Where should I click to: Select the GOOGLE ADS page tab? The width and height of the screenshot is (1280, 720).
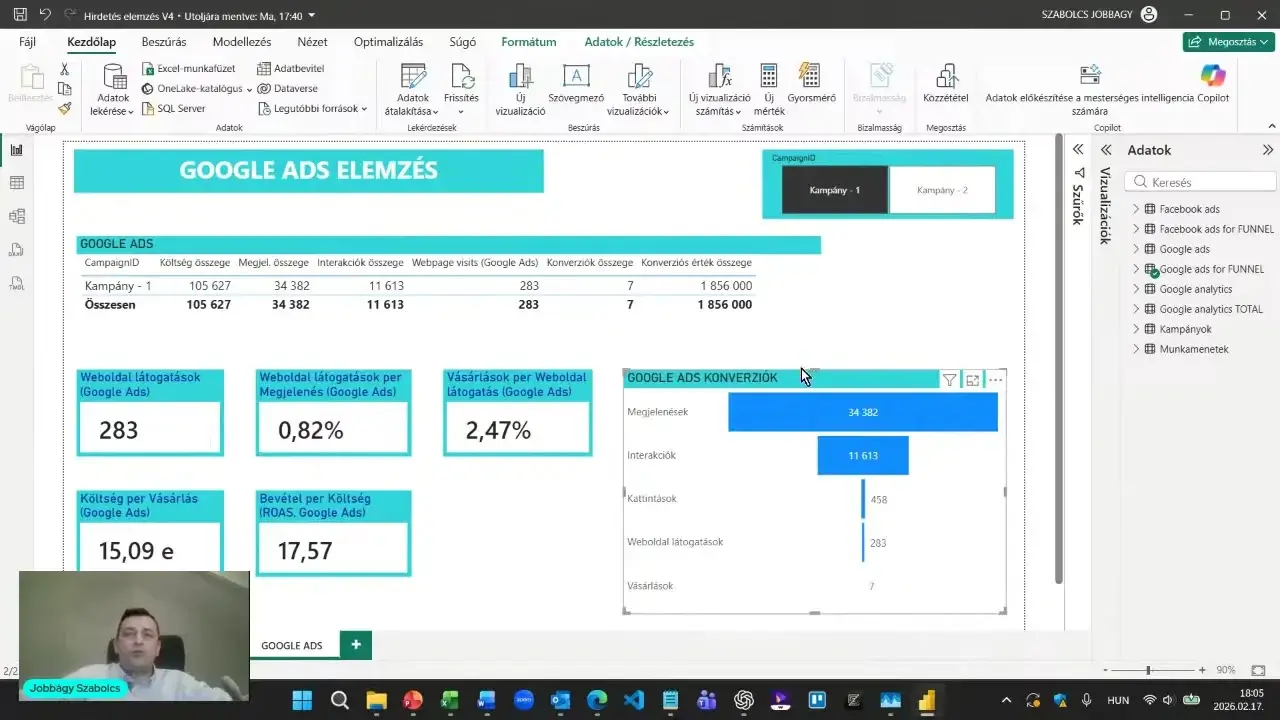(292, 645)
